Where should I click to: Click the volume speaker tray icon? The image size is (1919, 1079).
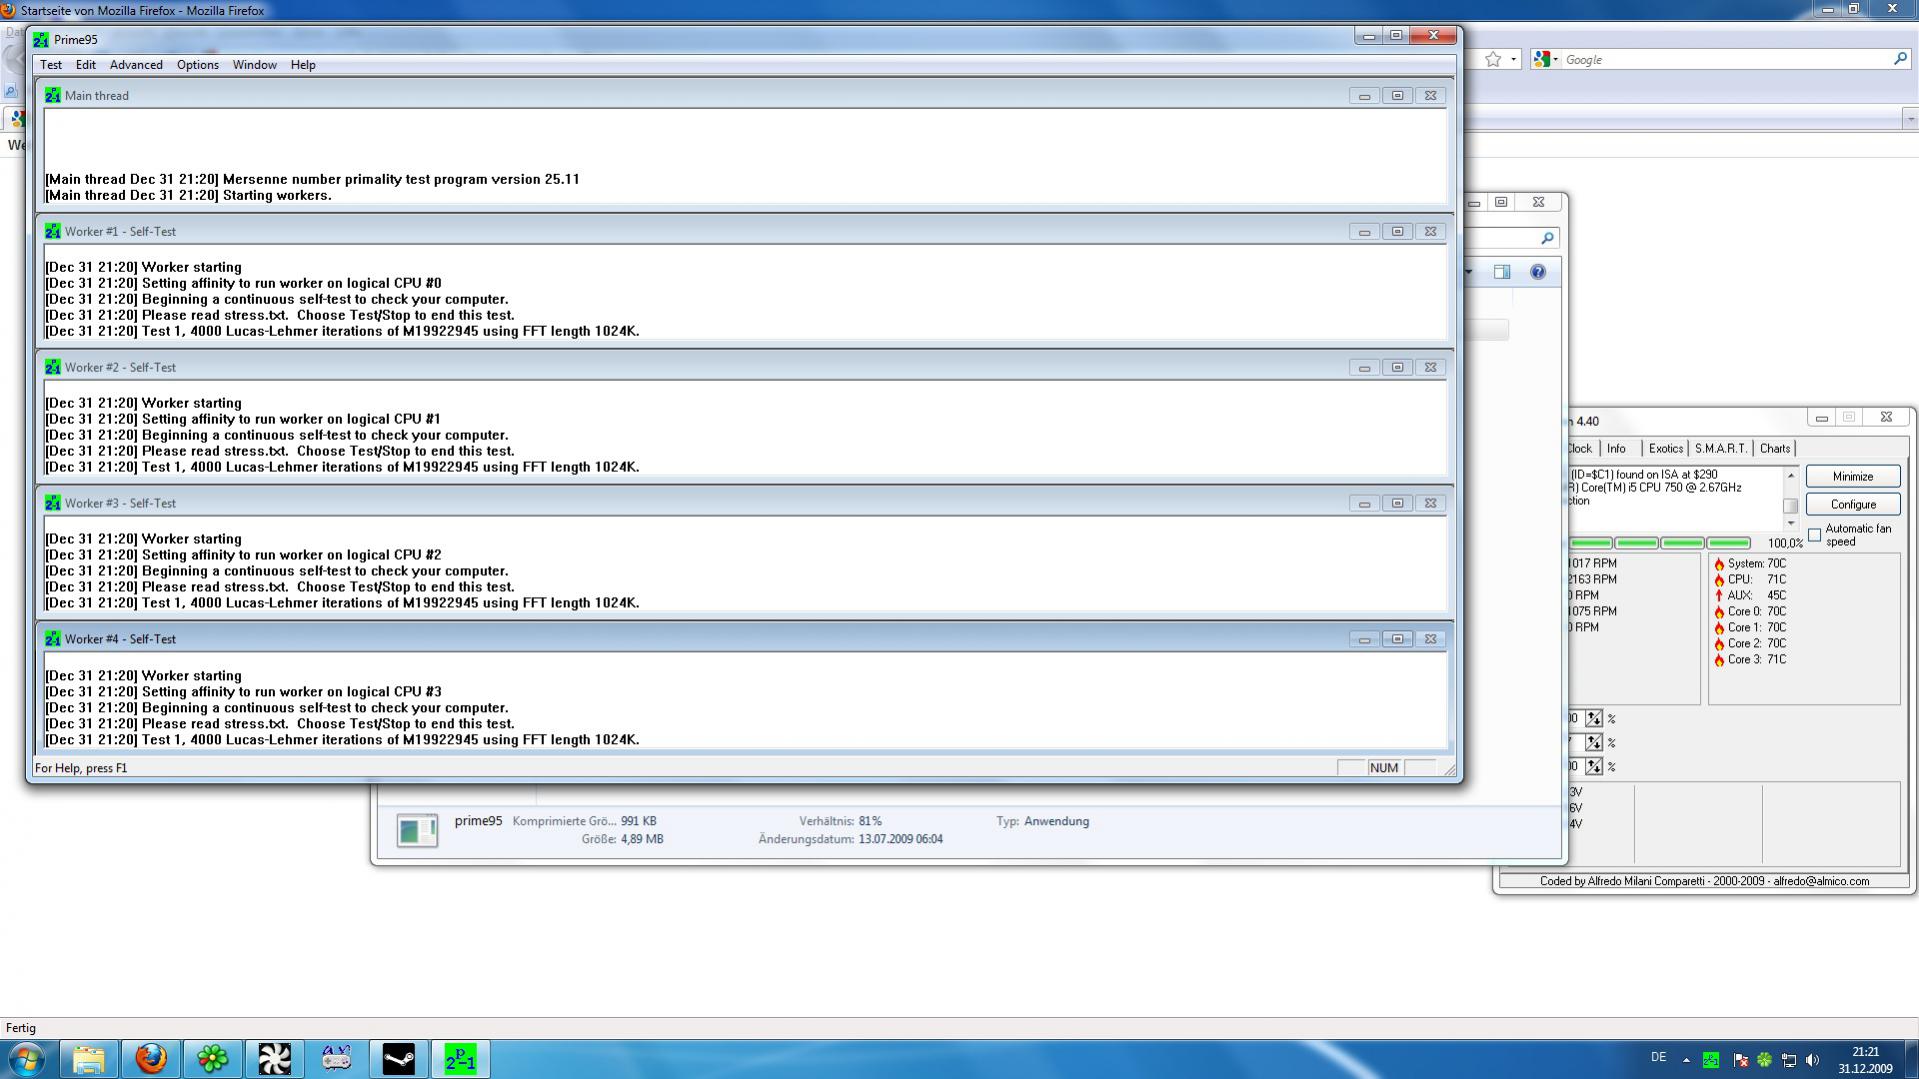pos(1813,1060)
